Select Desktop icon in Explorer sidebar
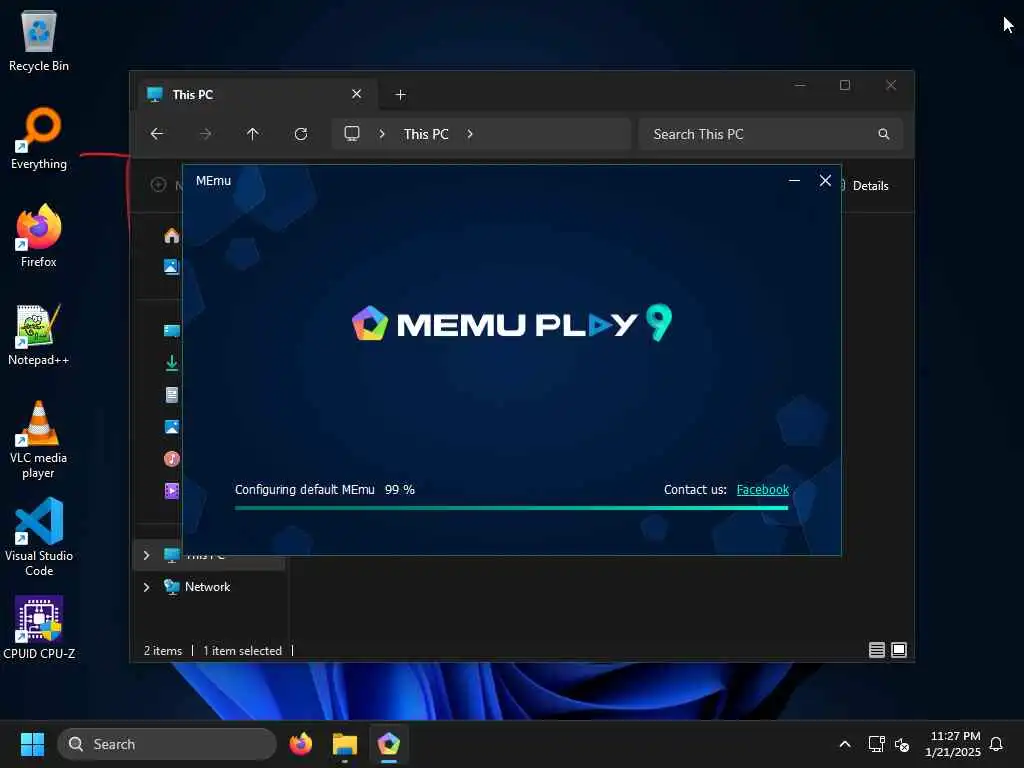Screen dimensions: 1024x768 pyautogui.click(x=172, y=330)
